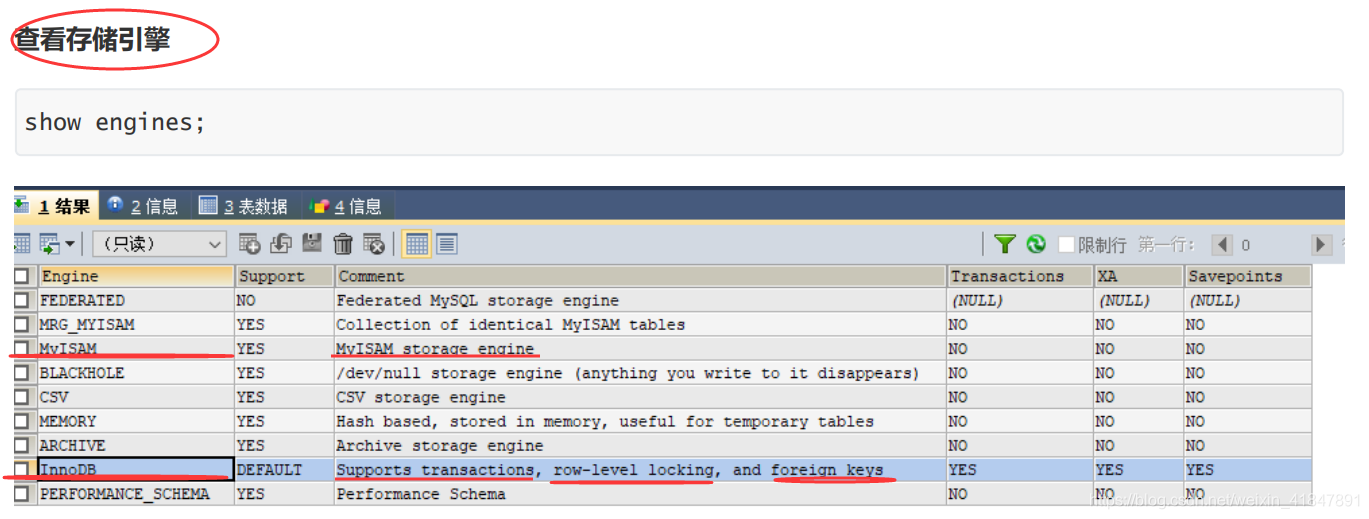Screen dimensions: 1369x519
Task: Sort by the Engine column header
Action: click(135, 277)
